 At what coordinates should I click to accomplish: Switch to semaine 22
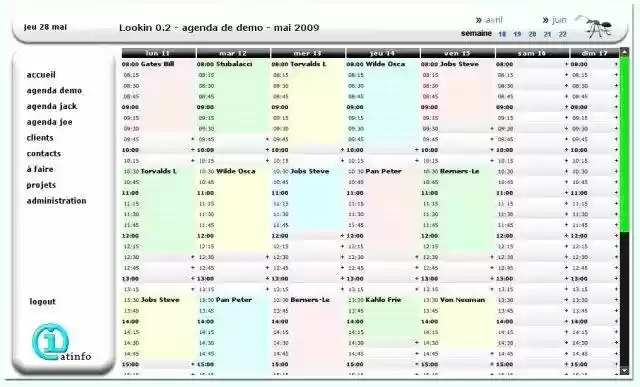click(x=562, y=34)
